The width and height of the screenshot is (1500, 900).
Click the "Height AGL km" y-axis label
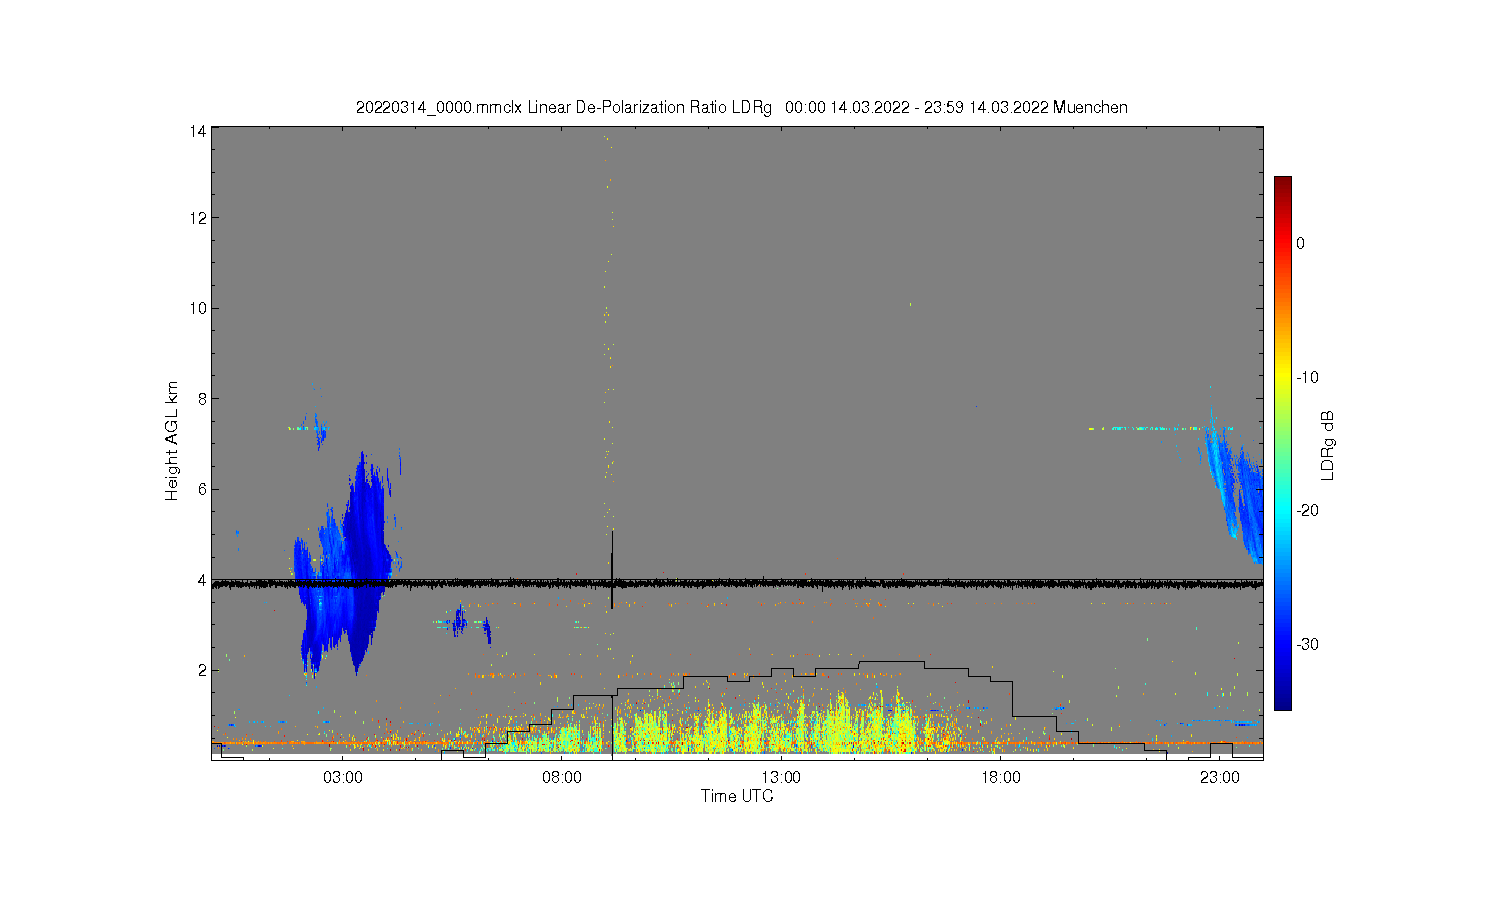(x=172, y=441)
